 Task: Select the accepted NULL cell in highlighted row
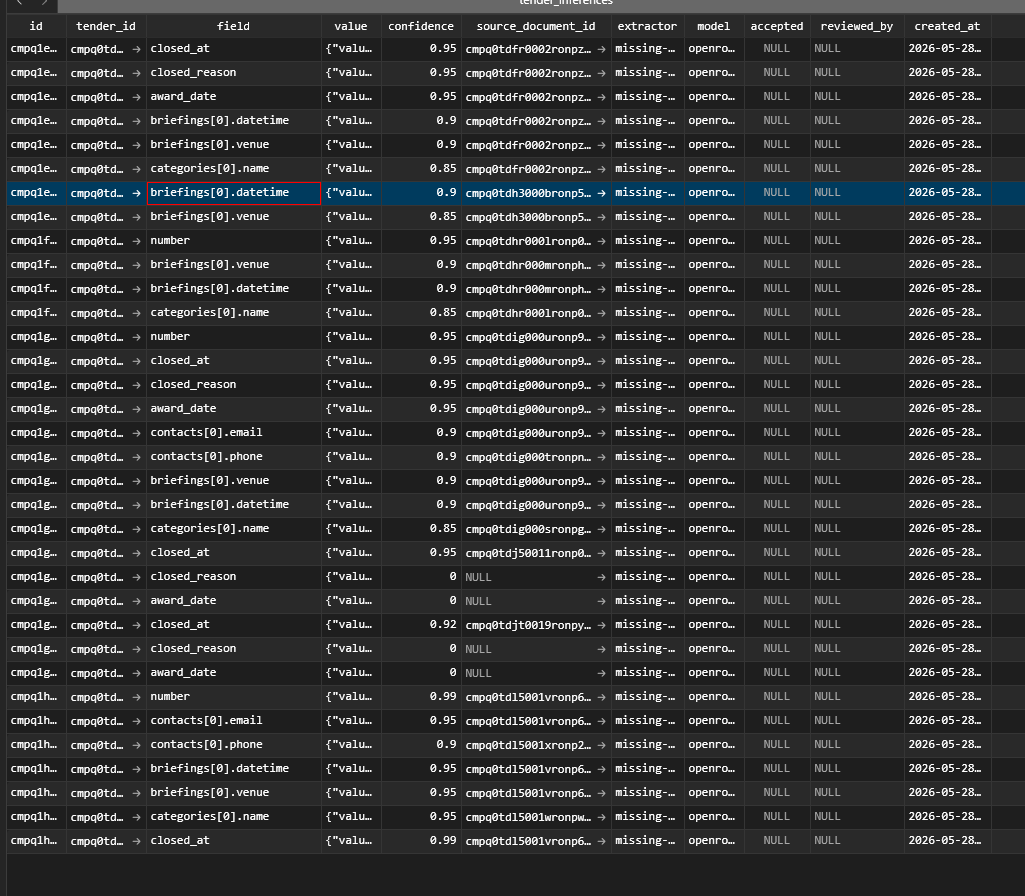[777, 193]
